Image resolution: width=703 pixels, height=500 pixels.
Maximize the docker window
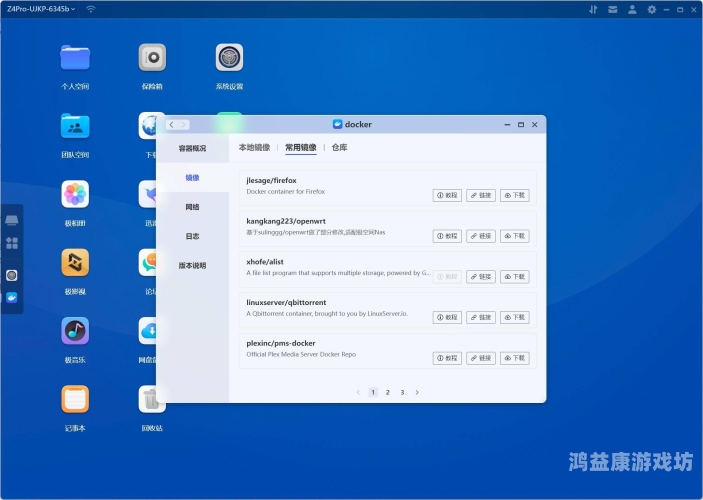(521, 125)
